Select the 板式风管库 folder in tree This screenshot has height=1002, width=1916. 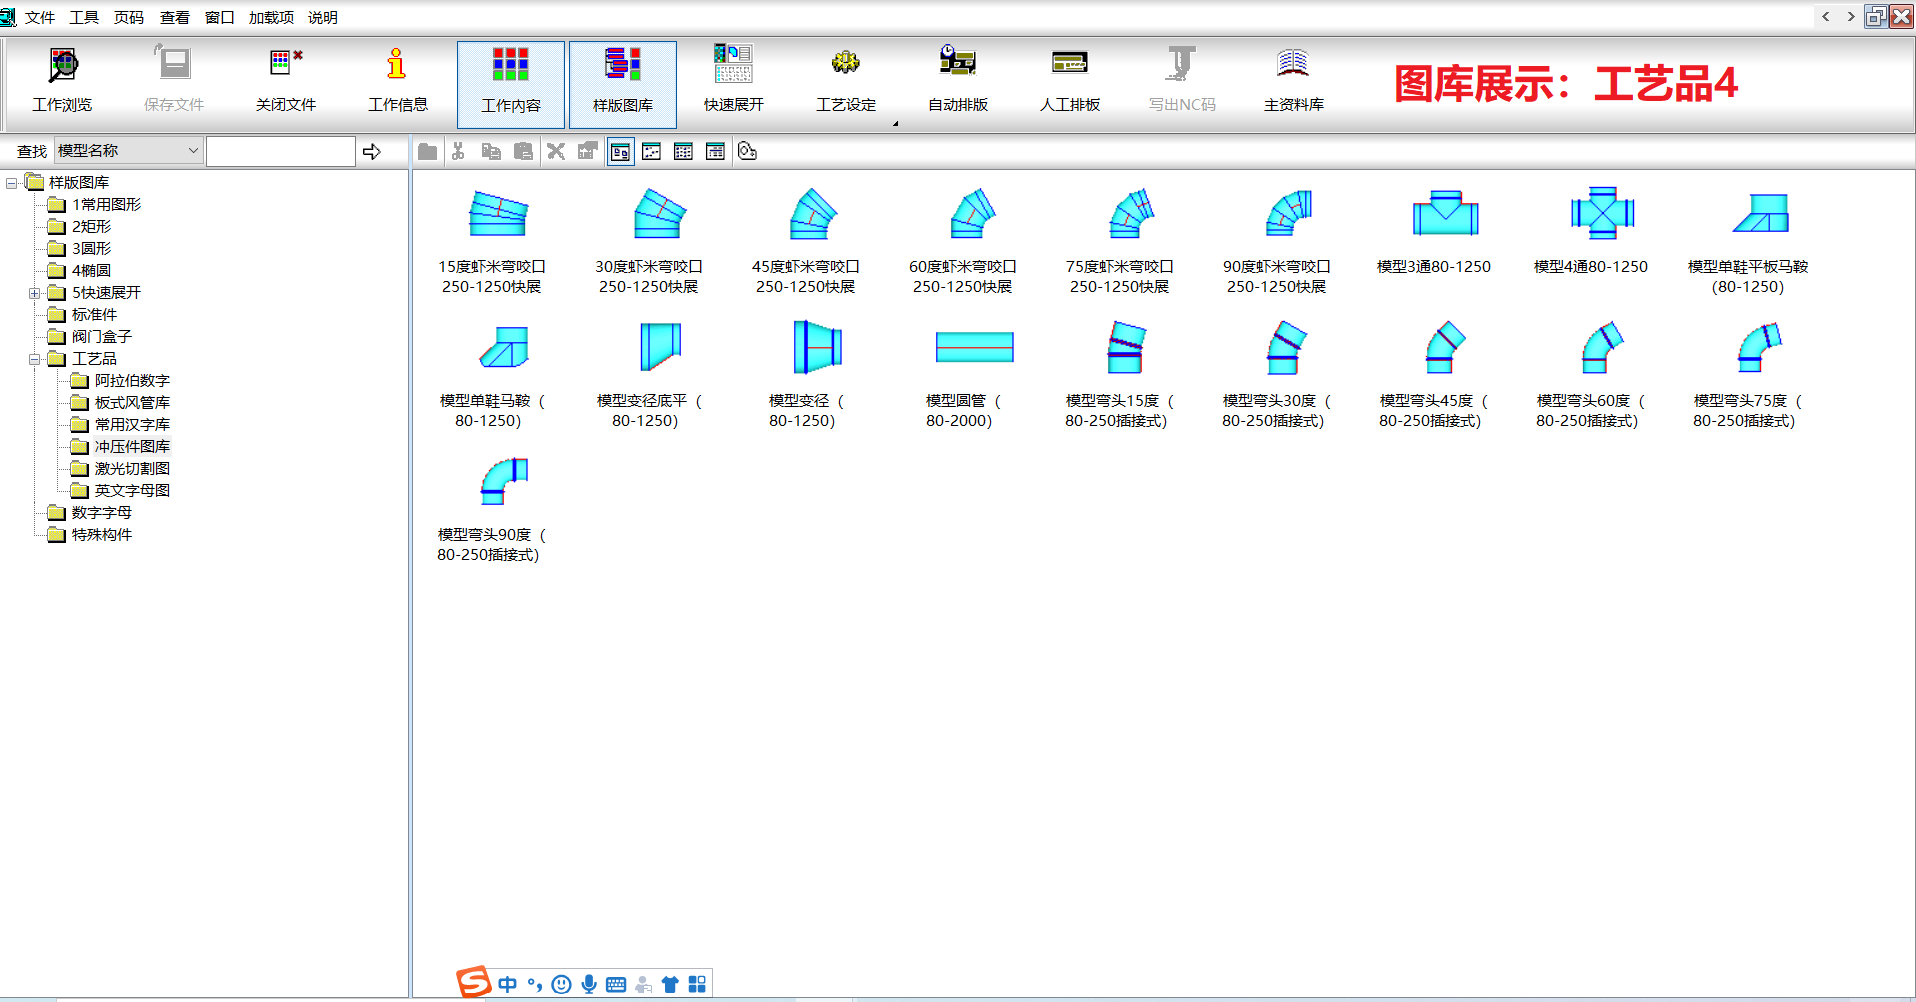[131, 403]
